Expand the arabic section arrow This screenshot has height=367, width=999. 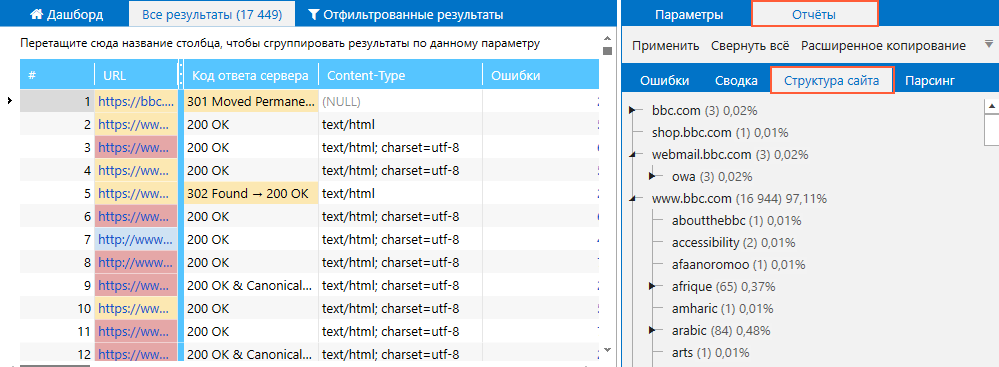[x=652, y=331]
